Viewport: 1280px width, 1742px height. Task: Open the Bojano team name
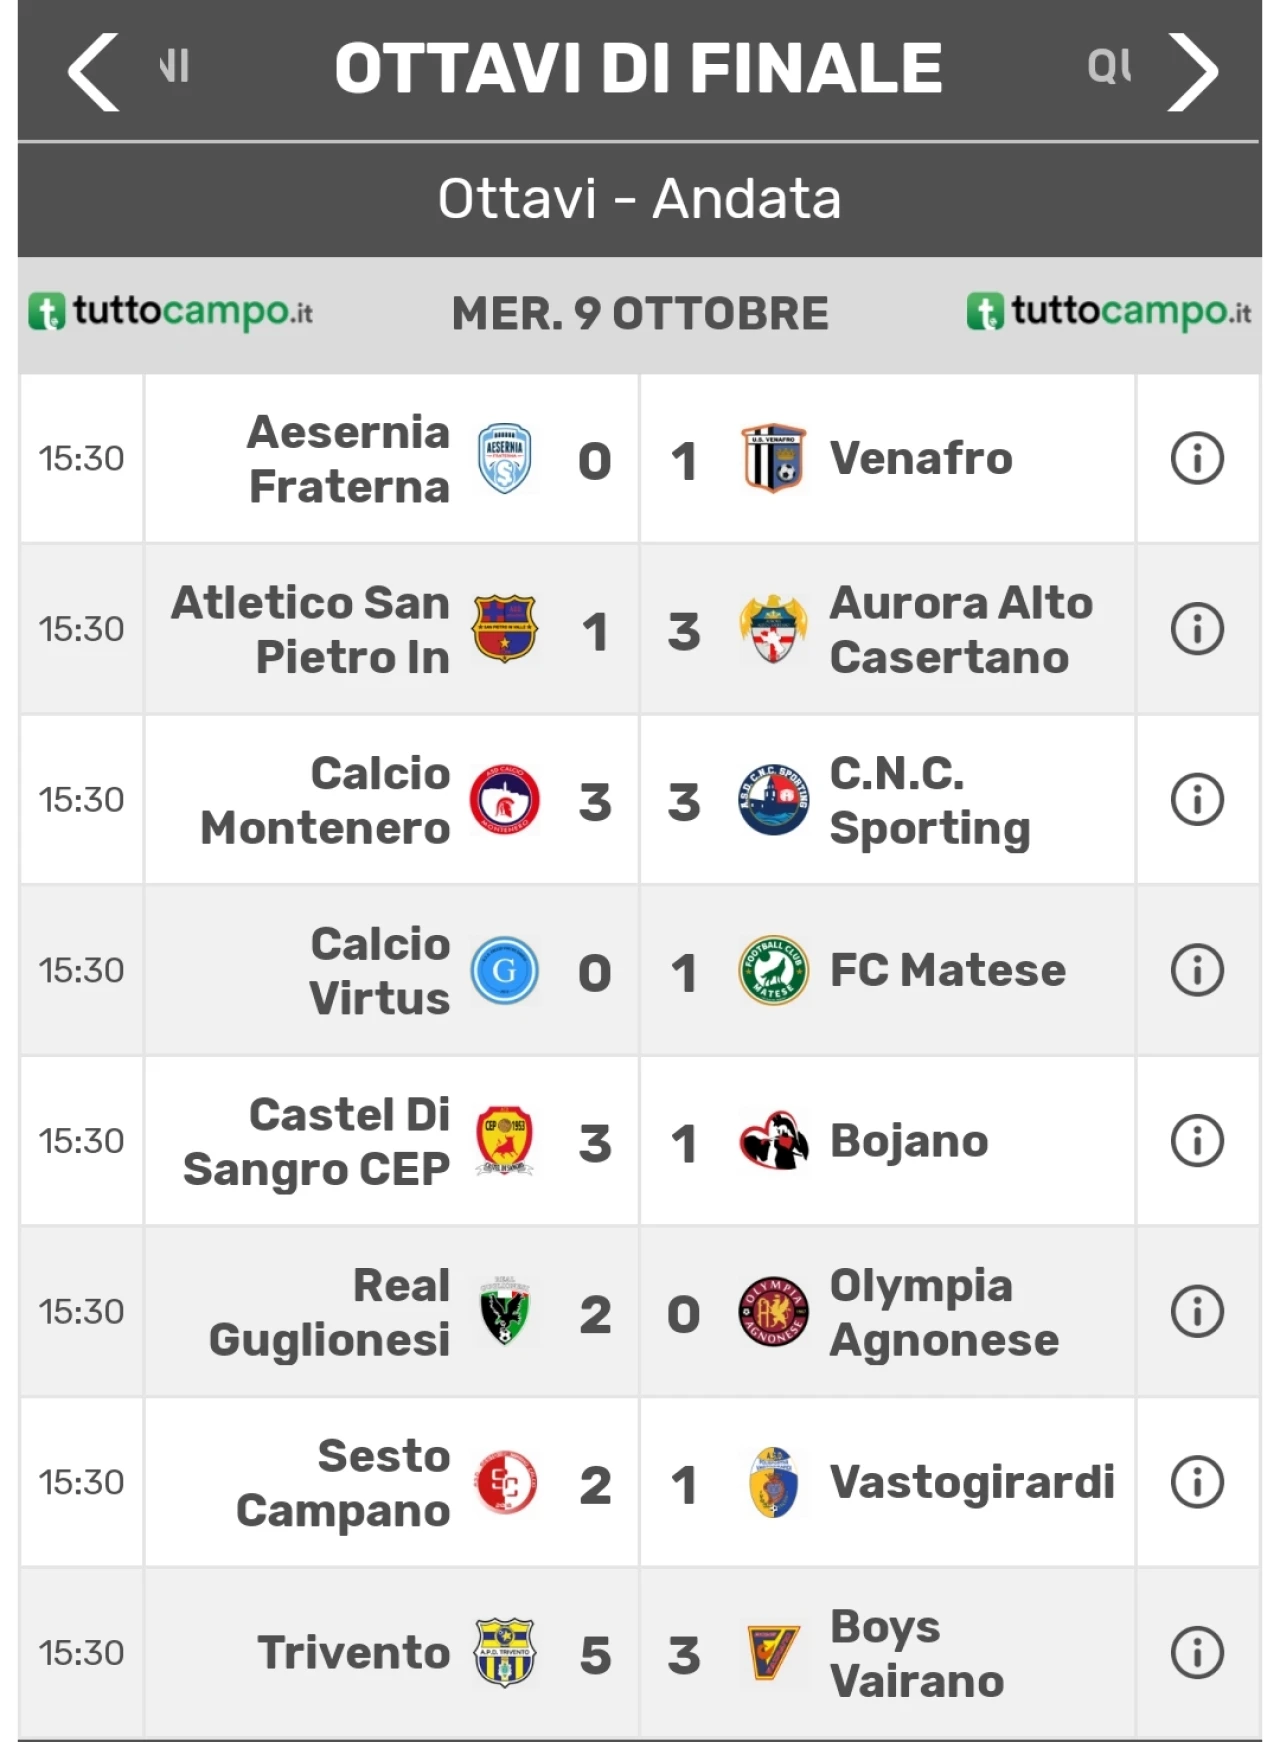(909, 1141)
